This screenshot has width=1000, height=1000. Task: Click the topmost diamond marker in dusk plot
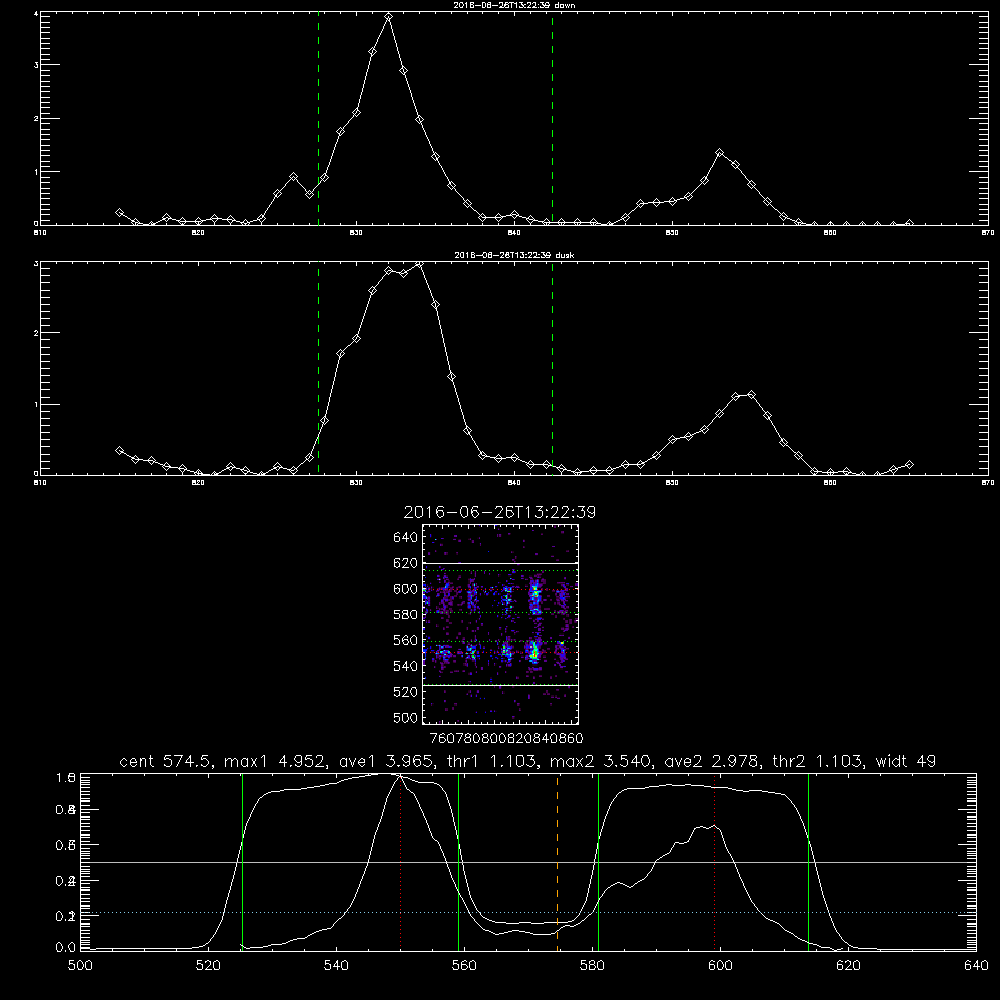tap(419, 263)
